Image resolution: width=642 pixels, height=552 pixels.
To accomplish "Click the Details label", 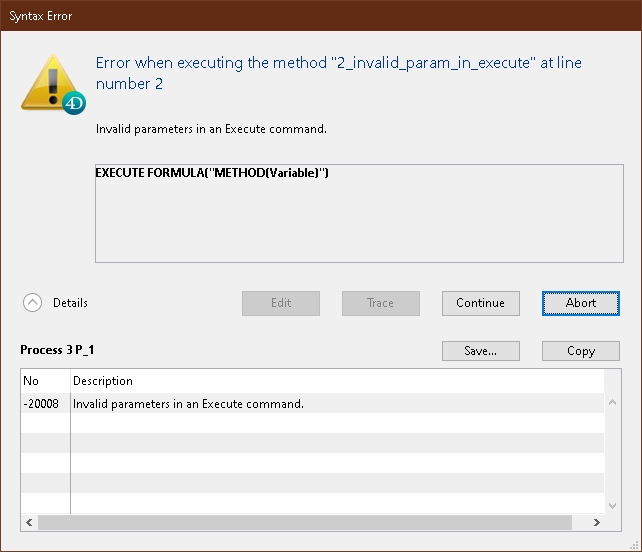I will coord(70,303).
